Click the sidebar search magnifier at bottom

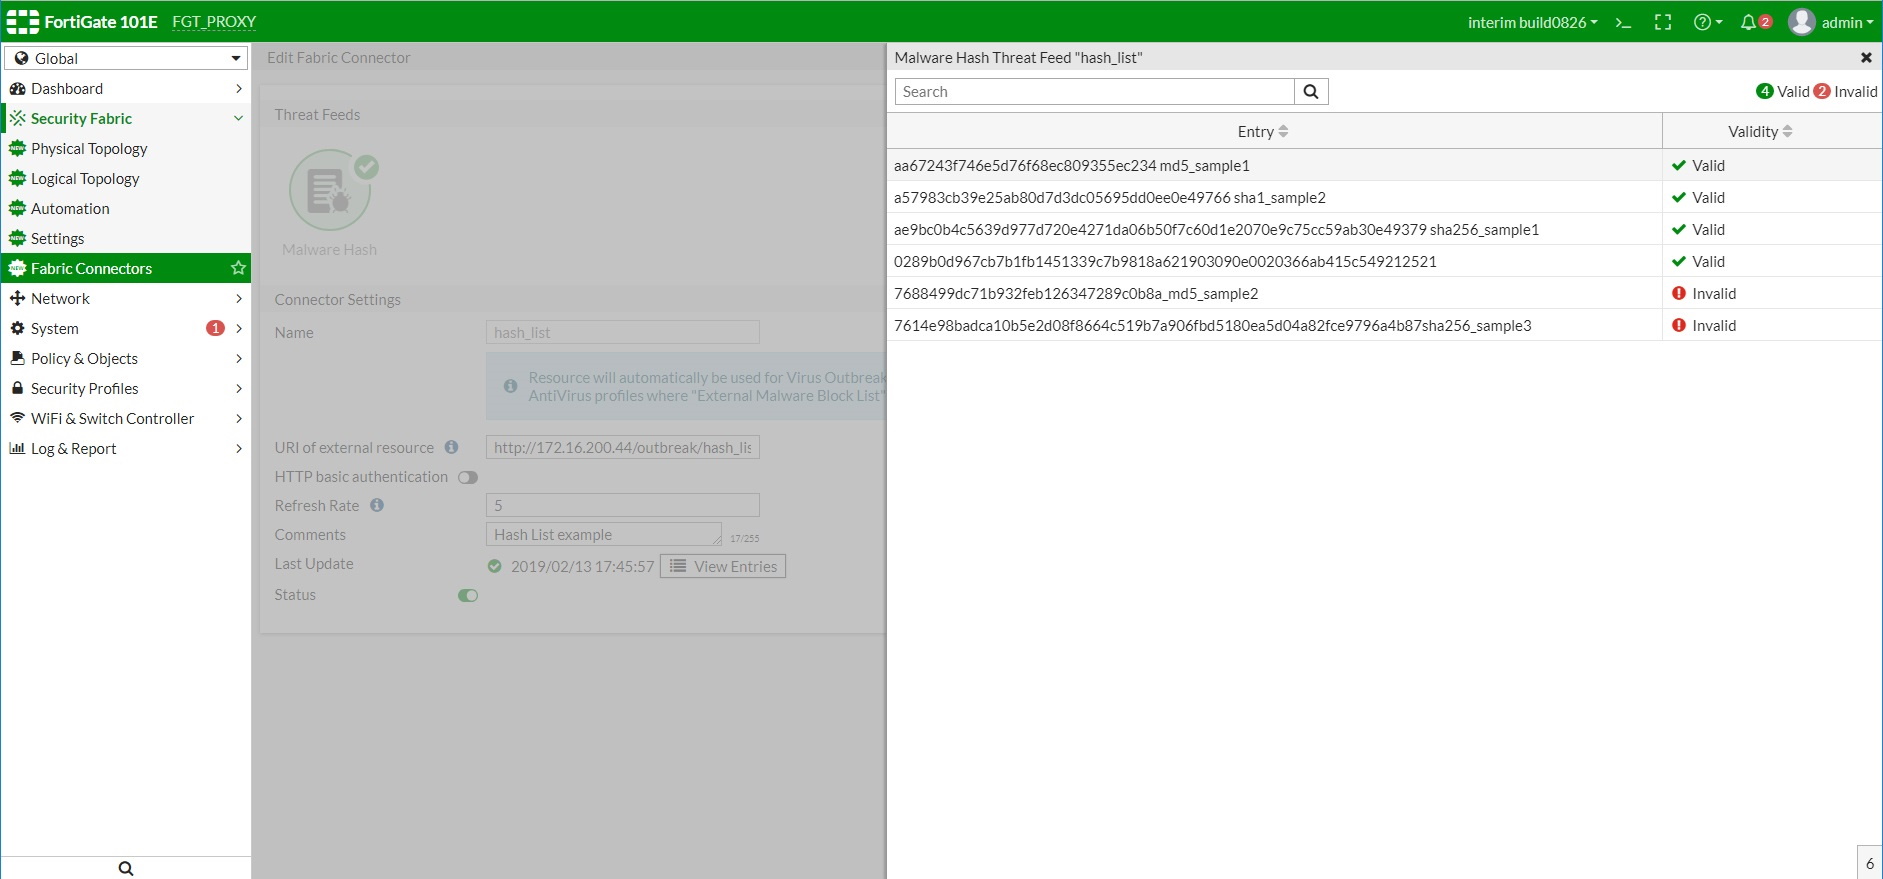point(126,868)
